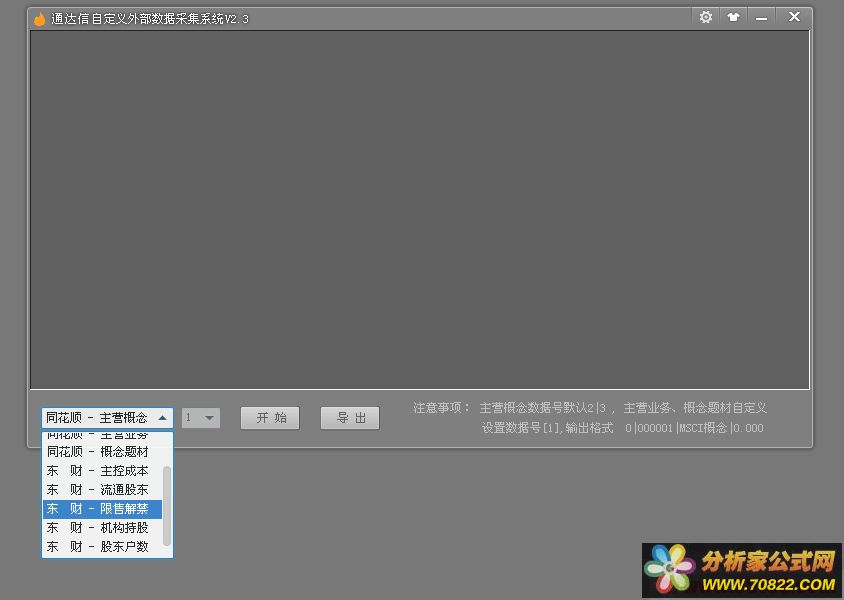844x600 pixels.
Task: Open the settings gear in title bar
Action: [x=706, y=17]
